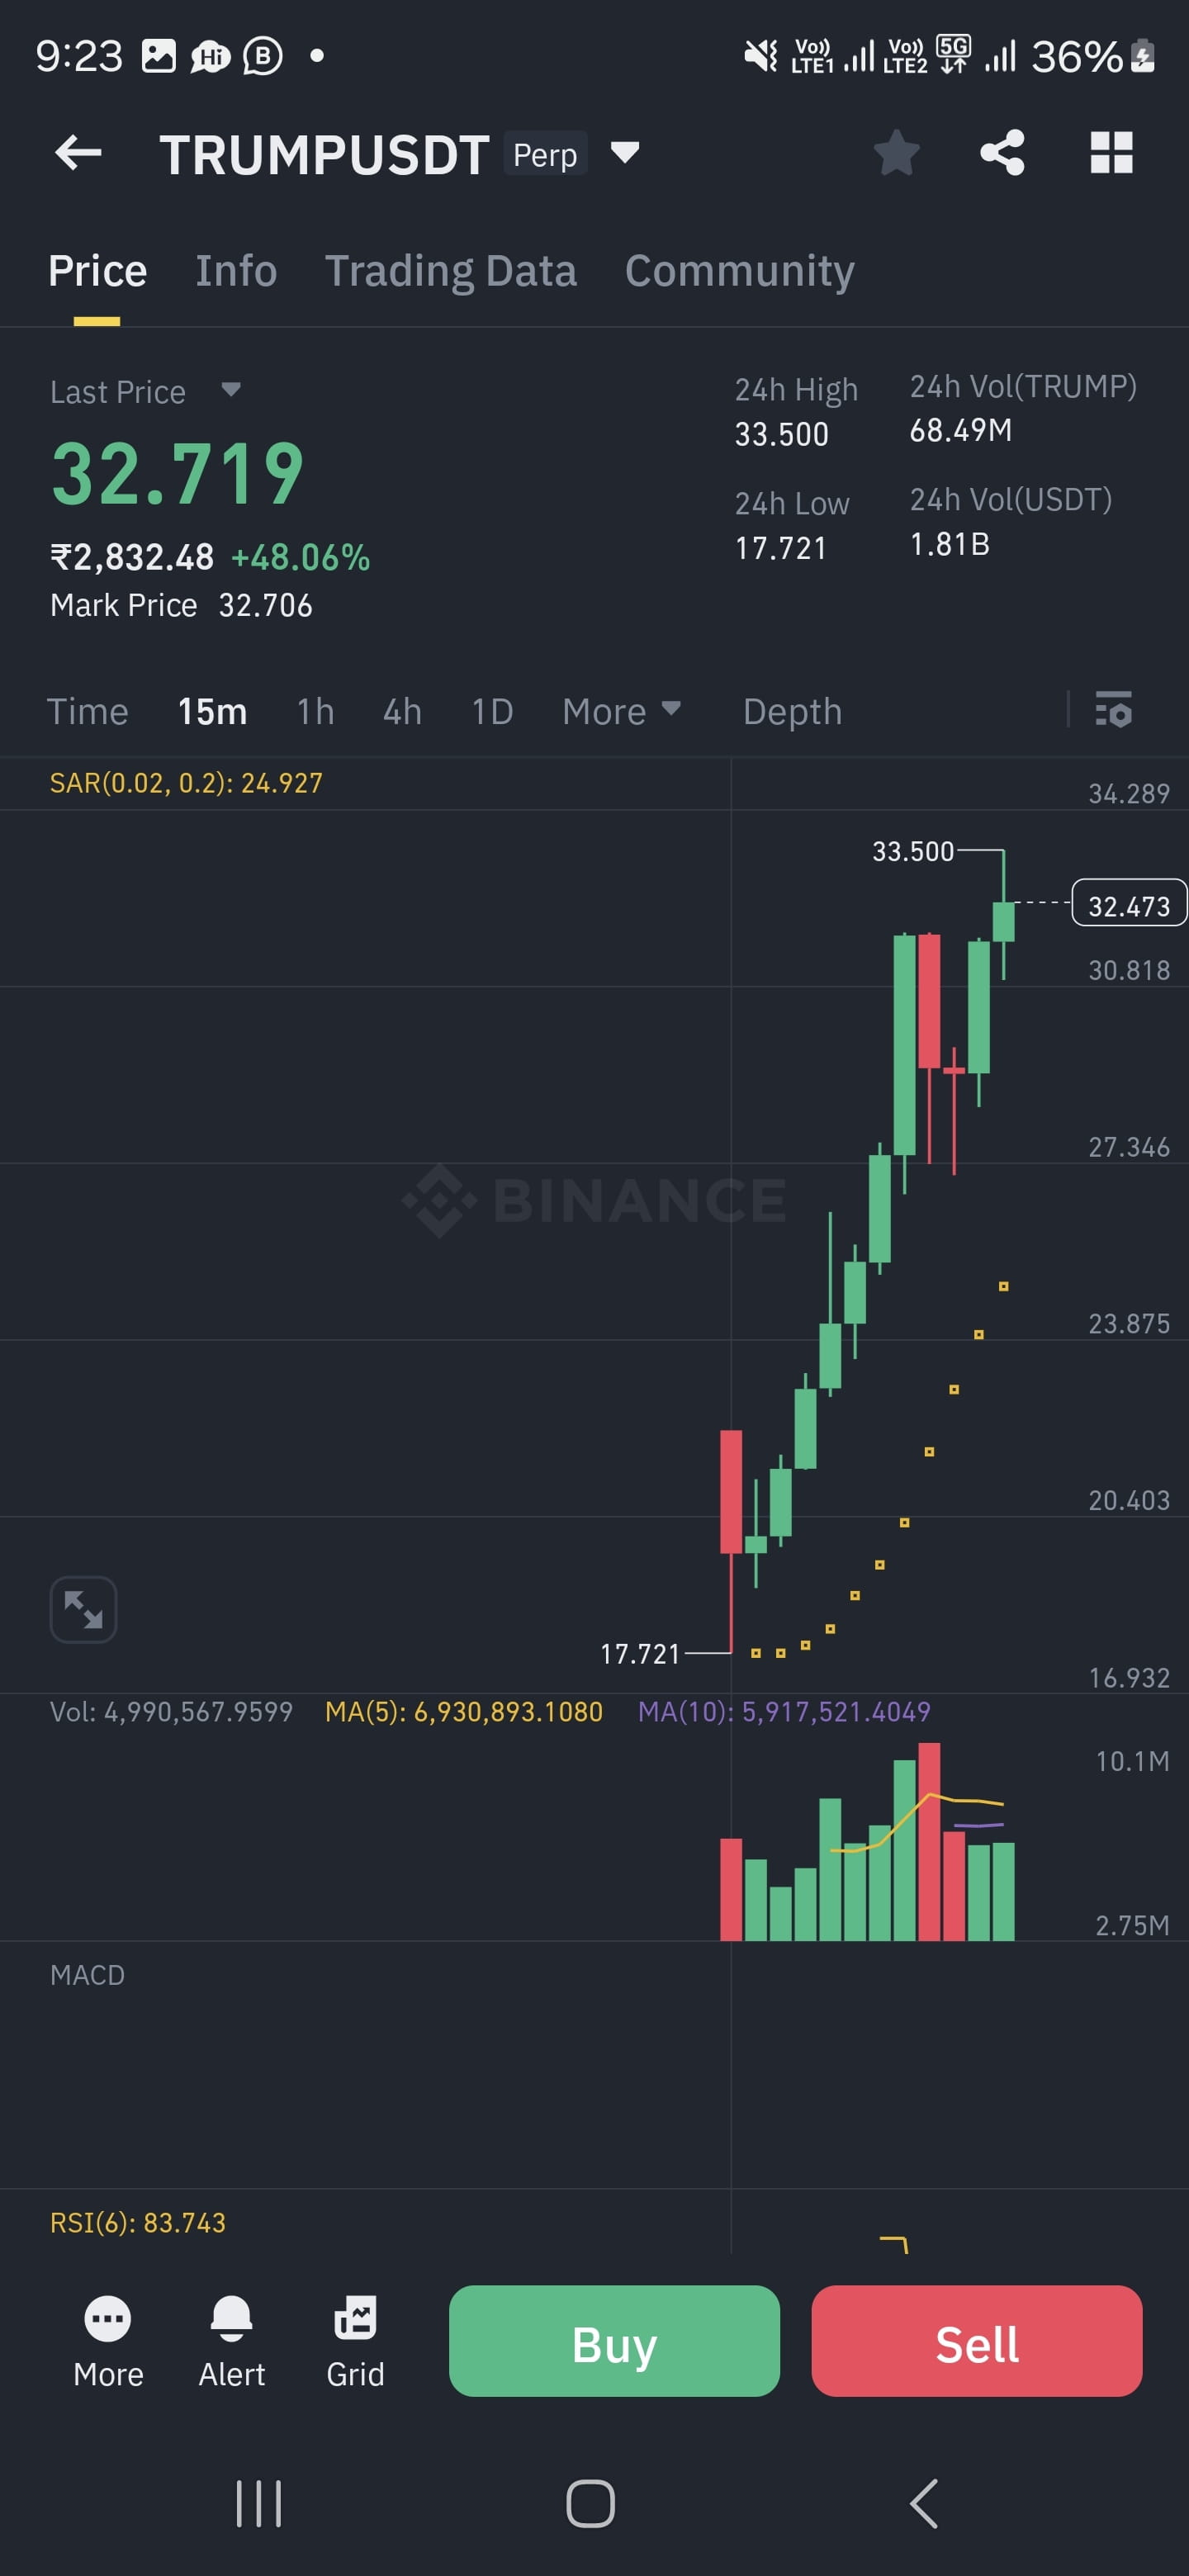This screenshot has width=1189, height=2576.
Task: Tap the 17.721 low marker on chart
Action: [x=640, y=1654]
